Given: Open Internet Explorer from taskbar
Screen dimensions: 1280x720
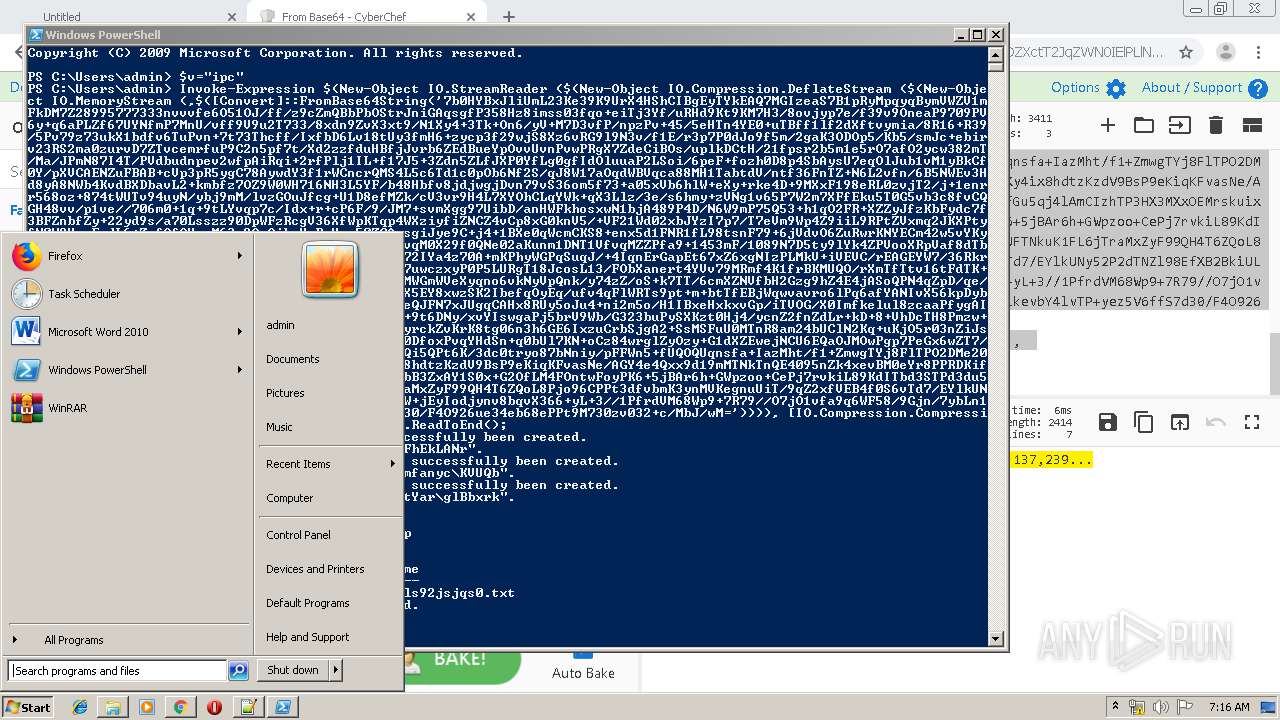Looking at the screenshot, I should coord(80,707).
